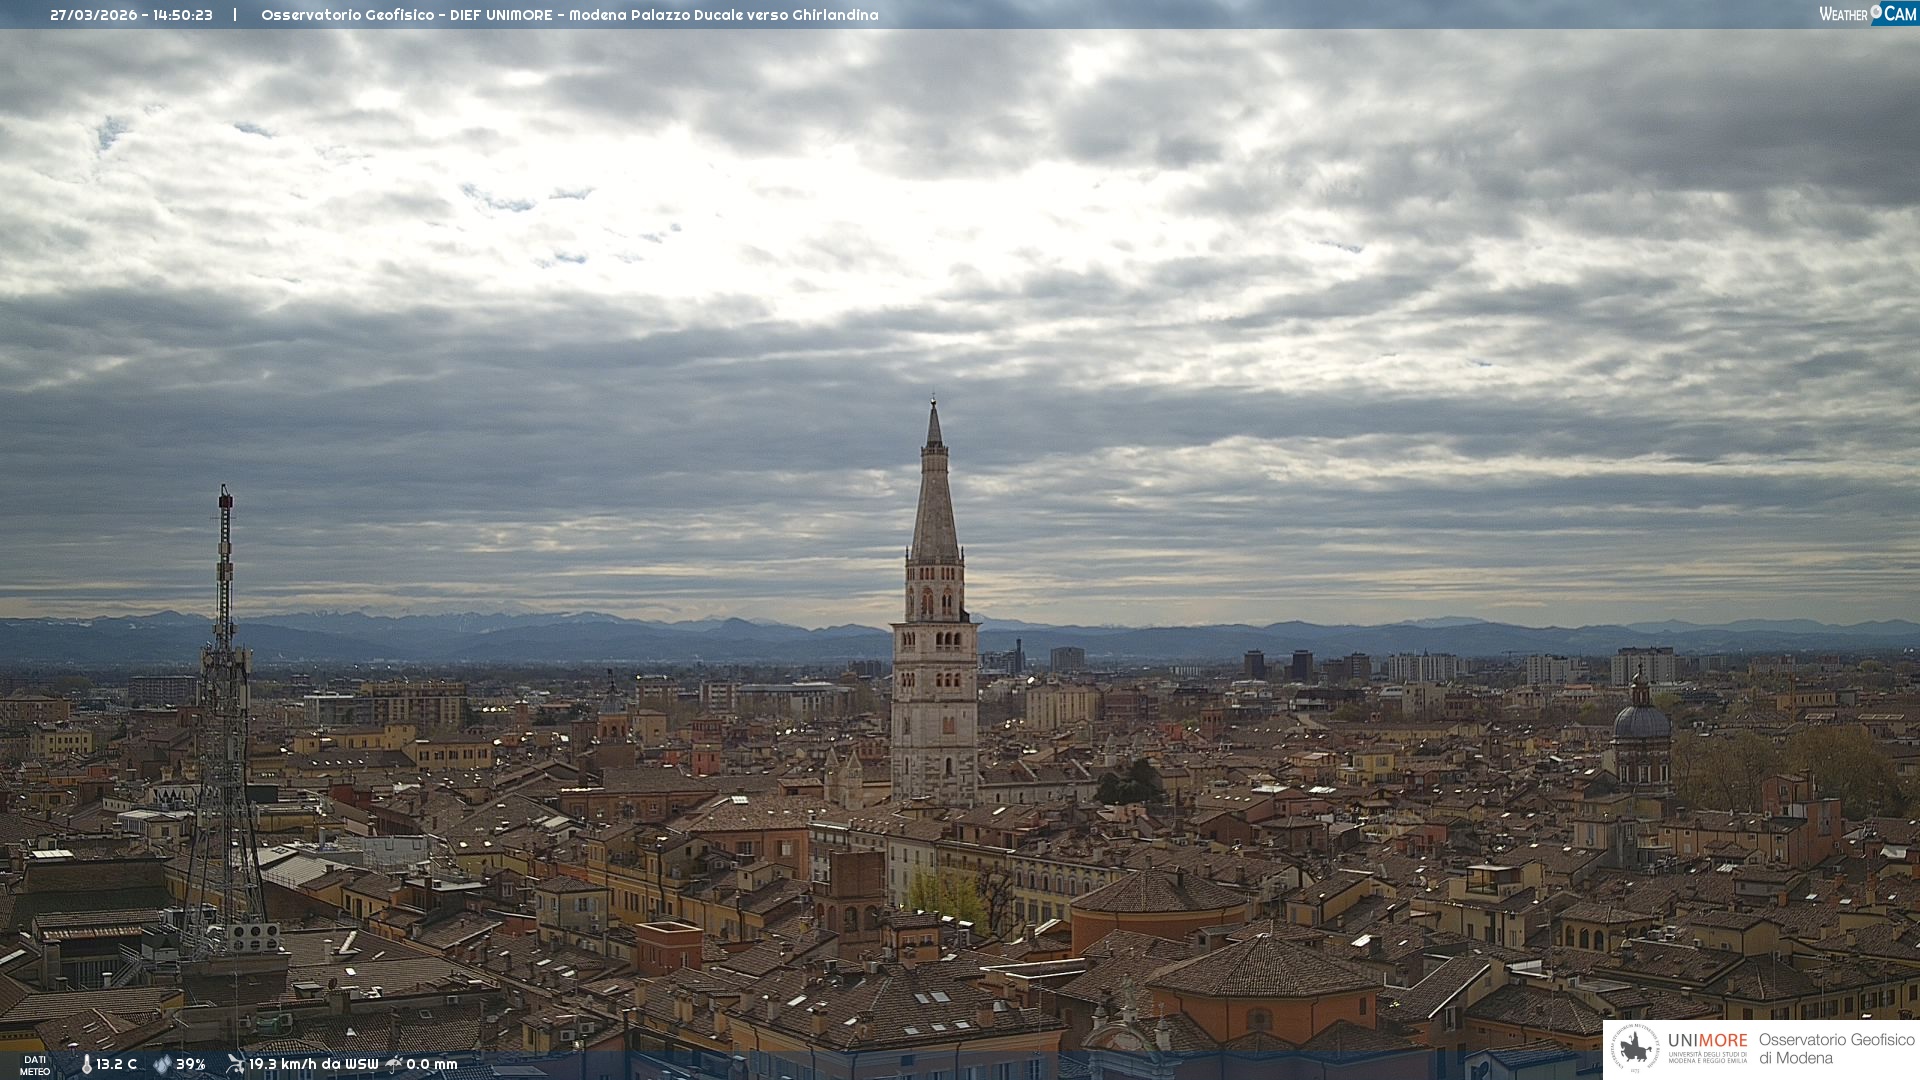The height and width of the screenshot is (1080, 1920).
Task: Click the 39% humidity value
Action: pos(191,1064)
